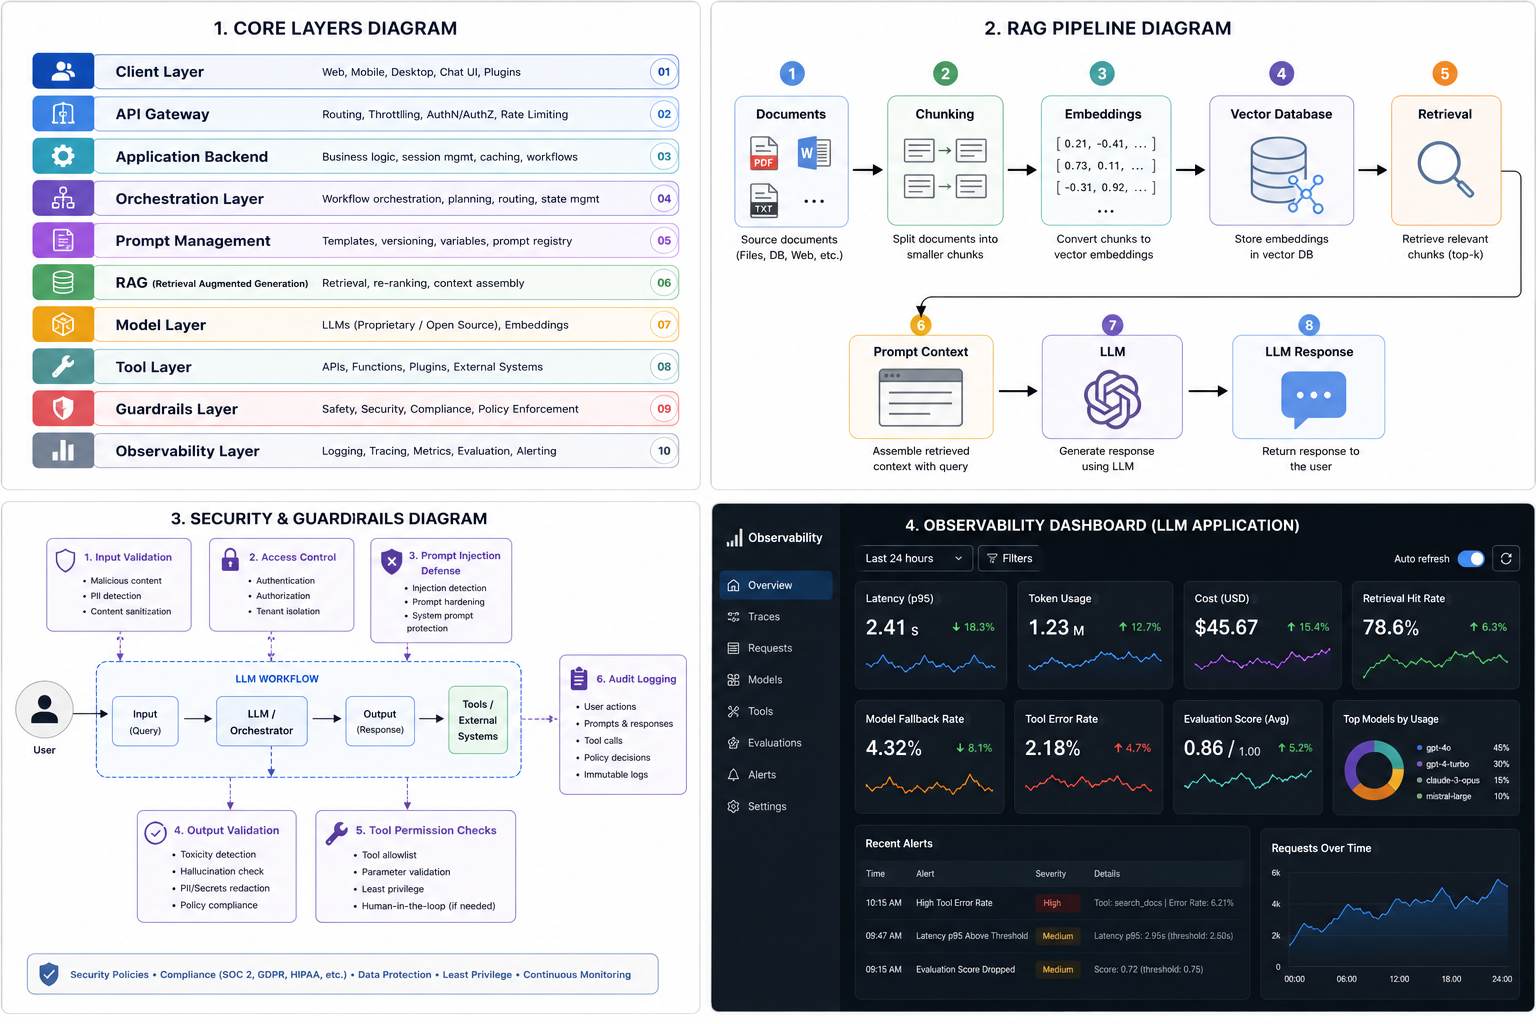Open Models in the sidebar
Screen dimensions: 1536x1024
click(x=775, y=680)
